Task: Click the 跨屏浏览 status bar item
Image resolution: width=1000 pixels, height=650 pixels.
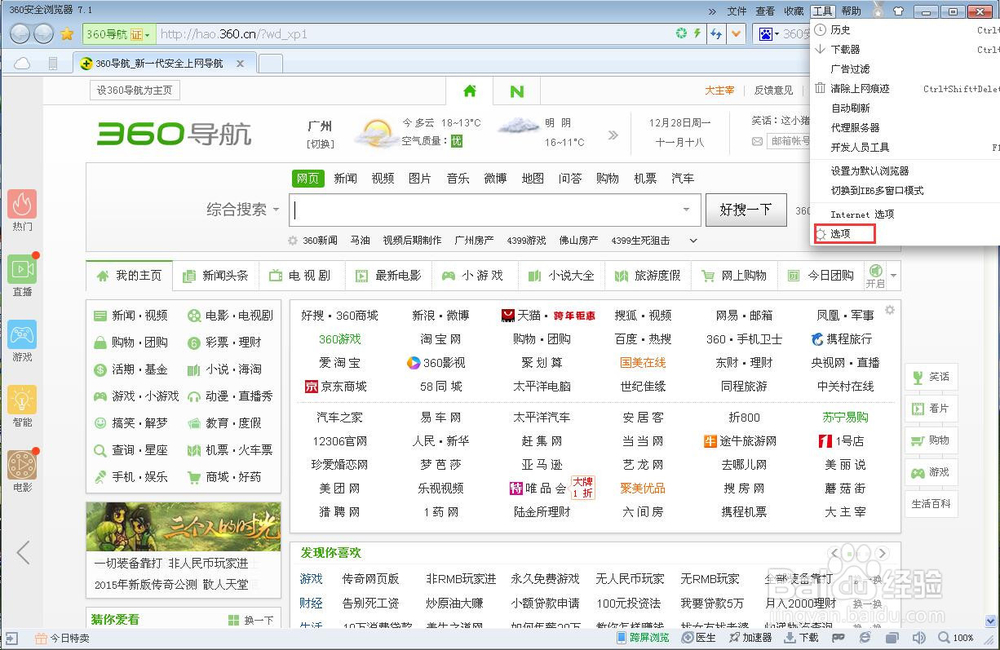Action: click(643, 637)
